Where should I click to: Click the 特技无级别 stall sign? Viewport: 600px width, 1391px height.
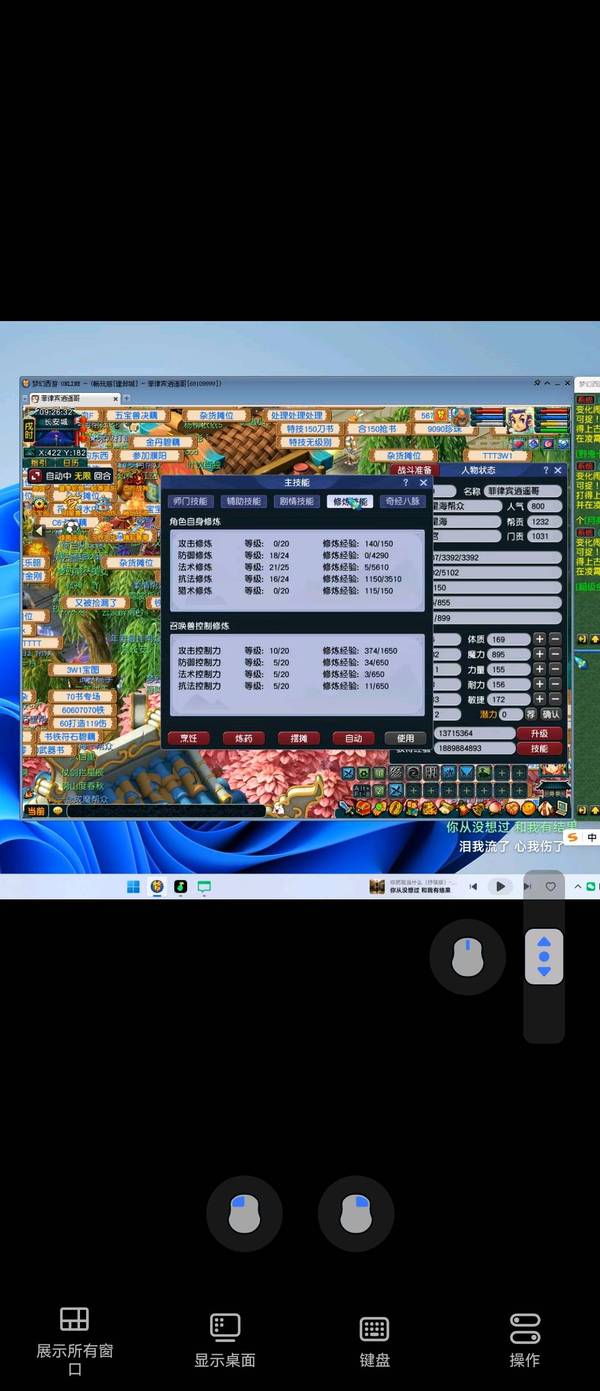tap(309, 442)
